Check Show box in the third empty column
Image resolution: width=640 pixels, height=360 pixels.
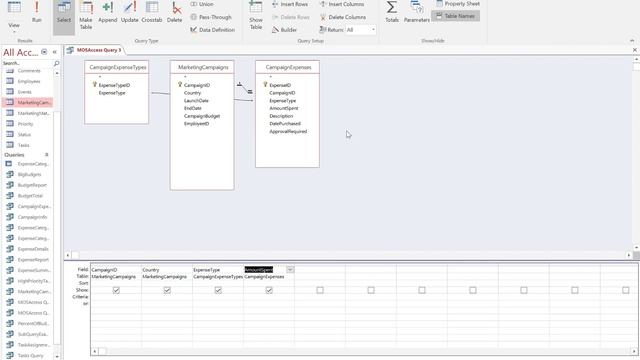pos(422,290)
